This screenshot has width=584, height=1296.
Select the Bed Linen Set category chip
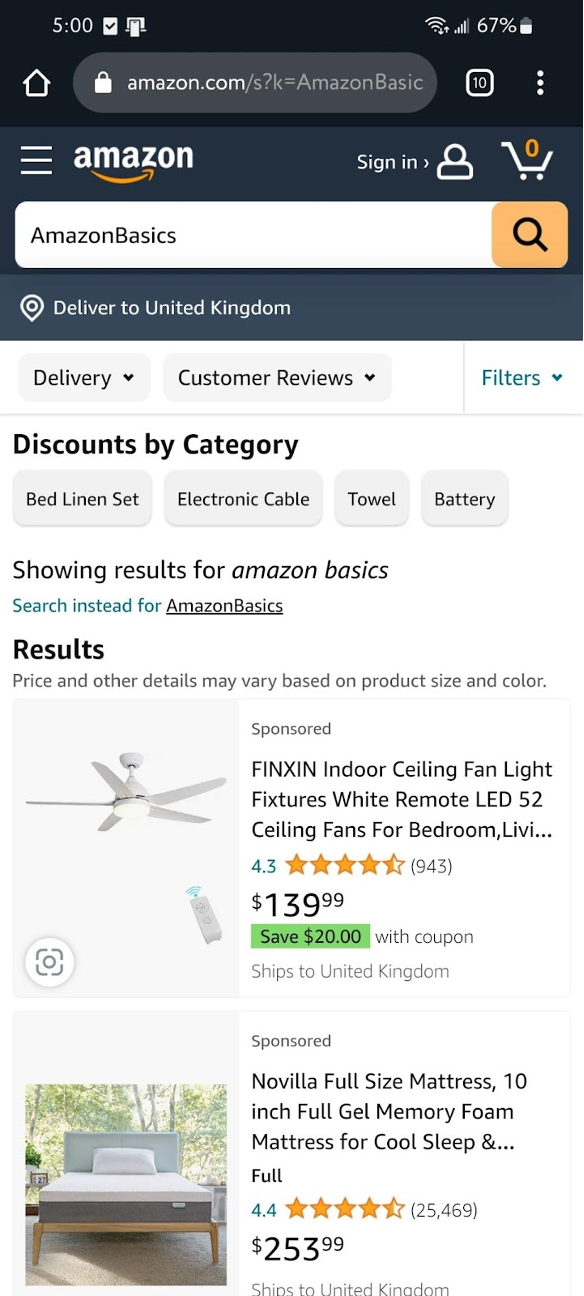(x=82, y=499)
